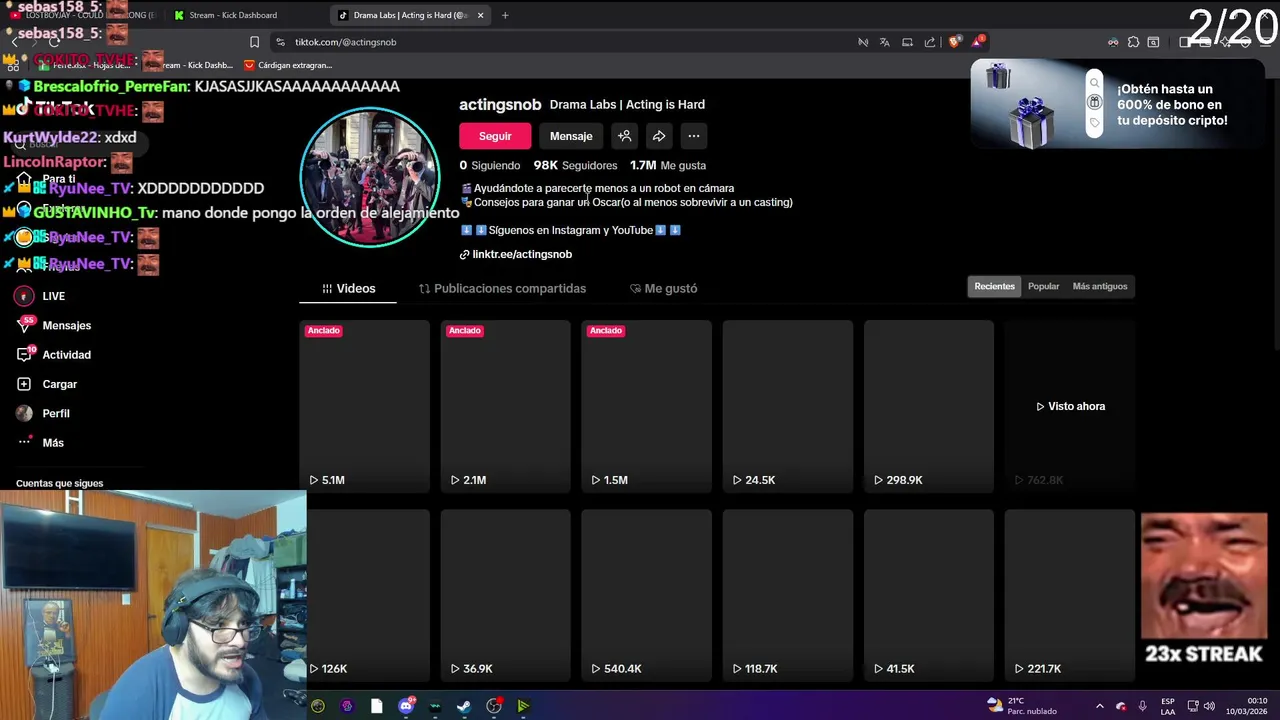Click the crypto bonus ad banner text

(1172, 104)
